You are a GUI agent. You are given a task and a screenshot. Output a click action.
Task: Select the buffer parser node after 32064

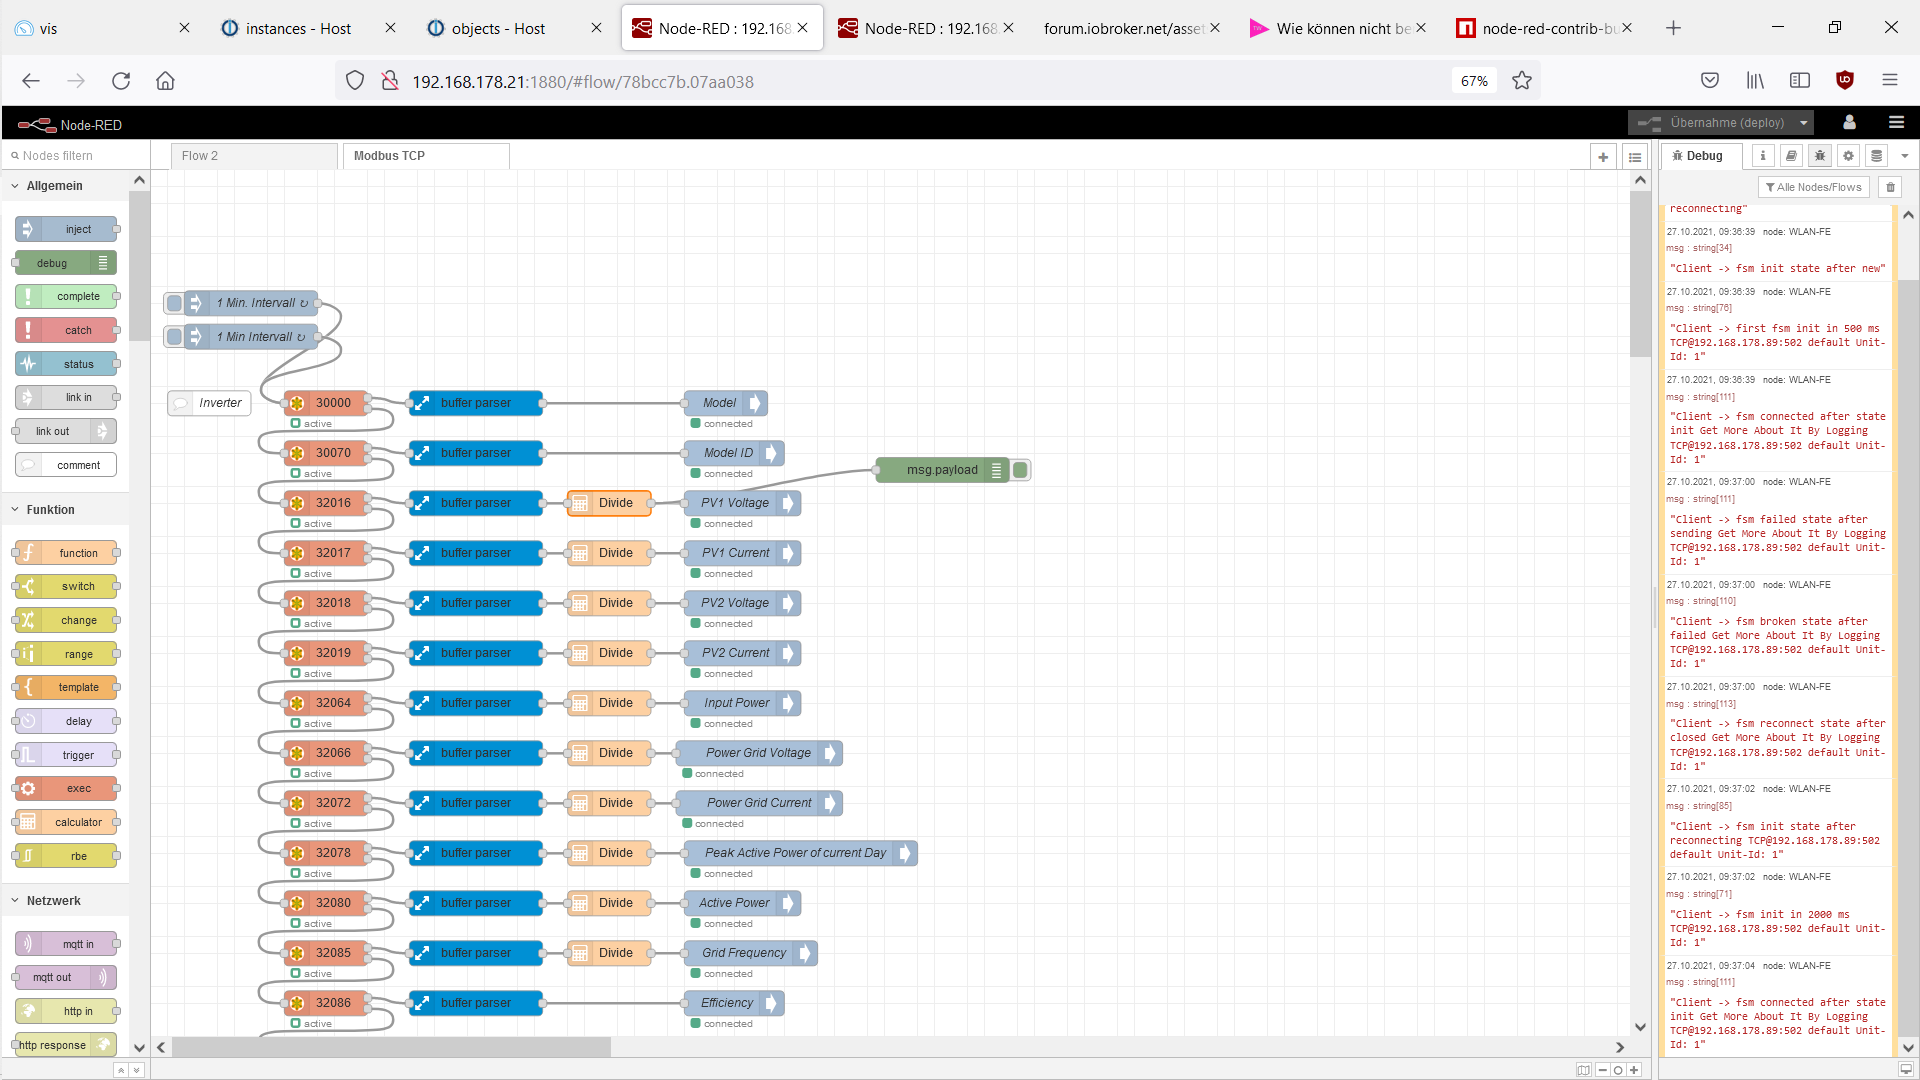pyautogui.click(x=476, y=703)
